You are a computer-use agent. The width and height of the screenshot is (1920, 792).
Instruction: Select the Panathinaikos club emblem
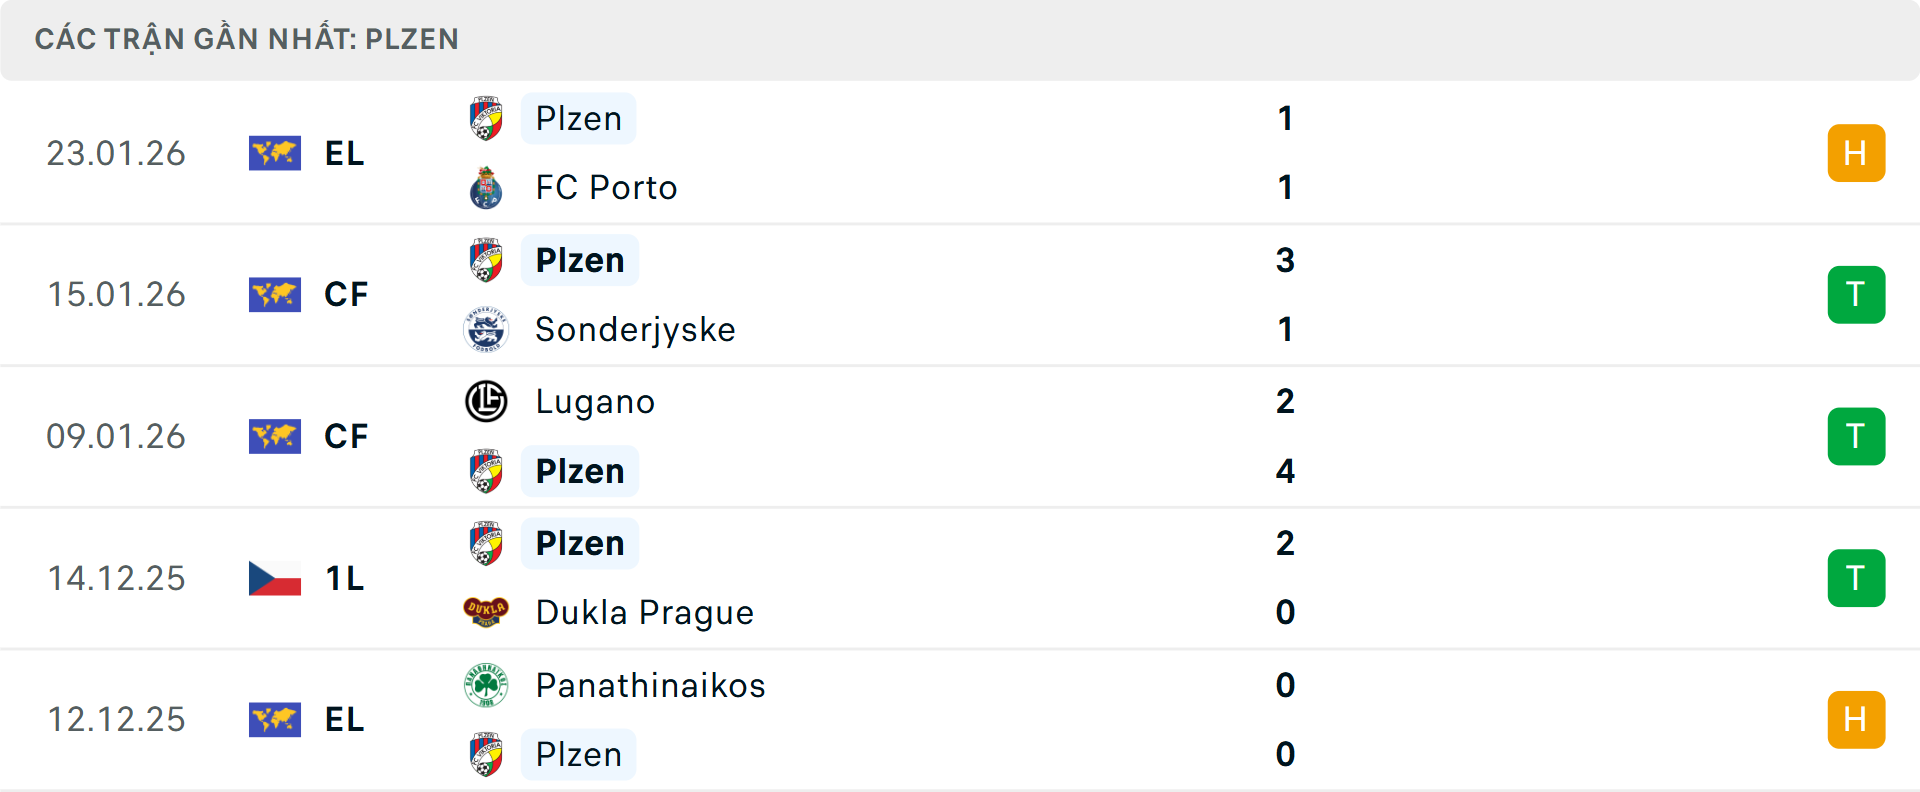coord(487,686)
